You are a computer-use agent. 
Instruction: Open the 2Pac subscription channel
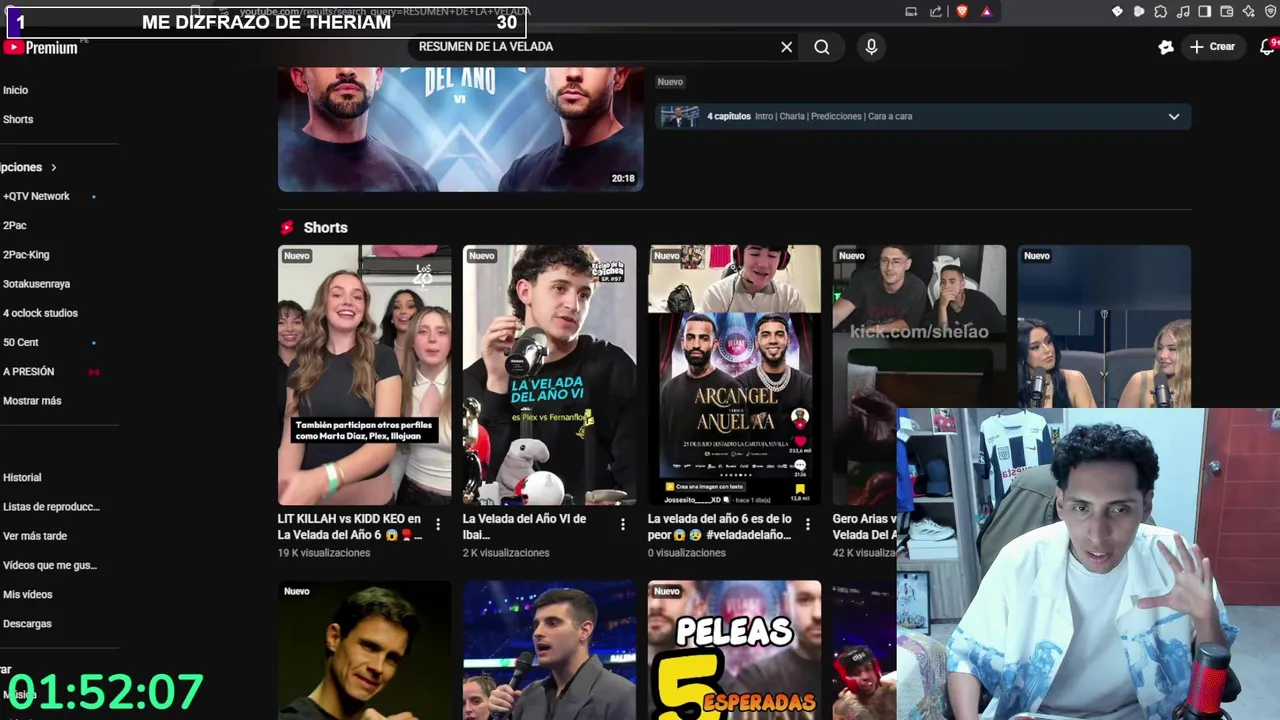[15, 225]
